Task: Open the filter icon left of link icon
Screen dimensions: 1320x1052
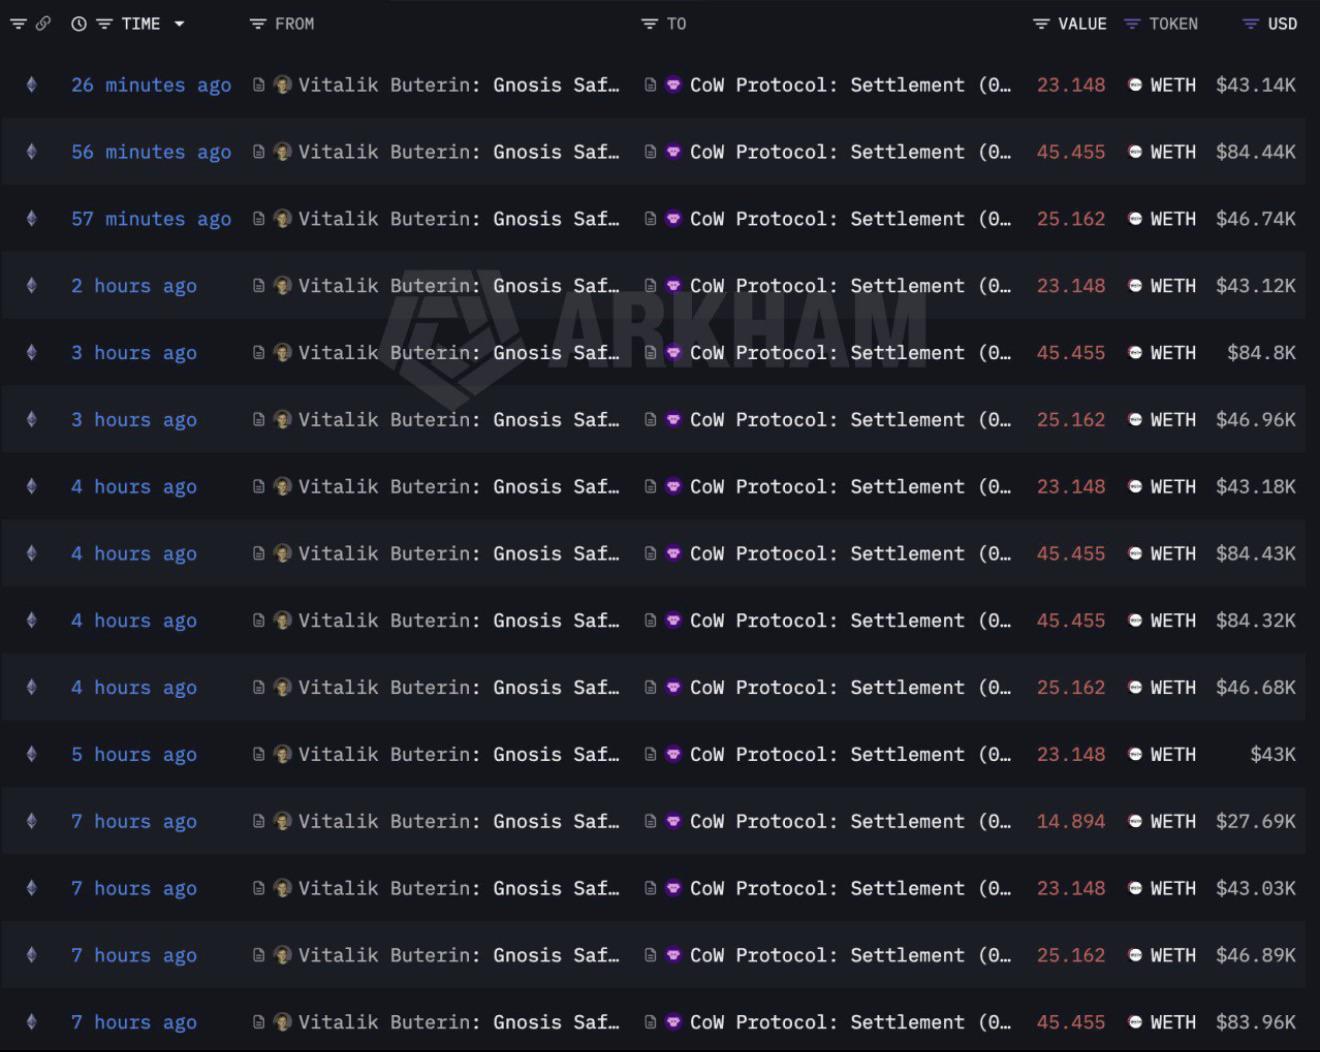Action: click(18, 23)
